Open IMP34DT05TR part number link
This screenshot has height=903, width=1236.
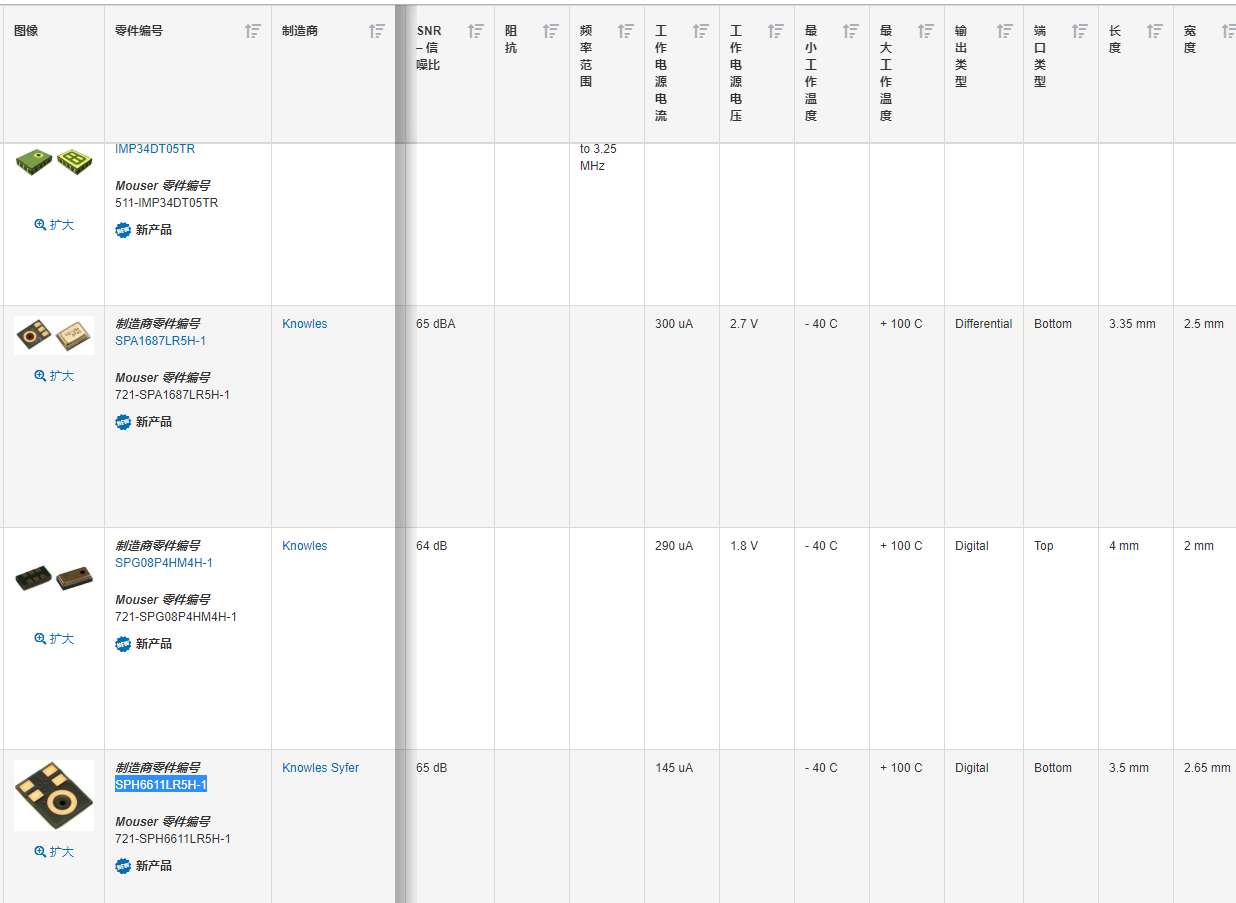(x=155, y=149)
